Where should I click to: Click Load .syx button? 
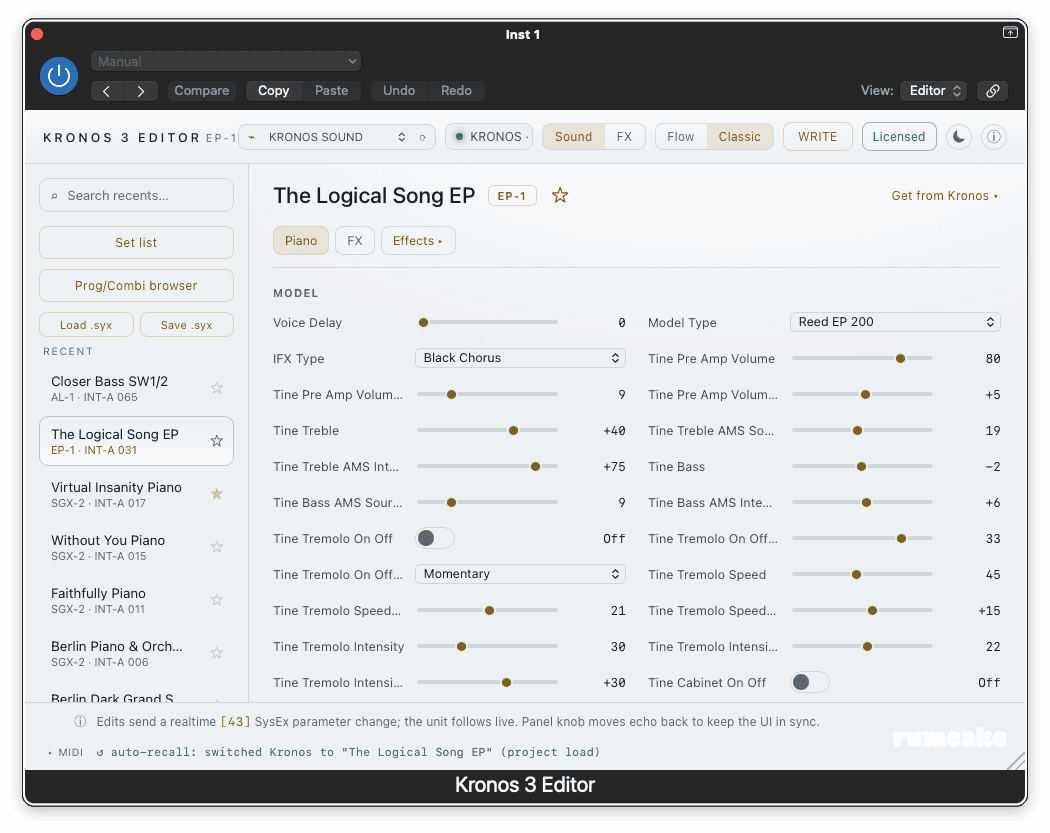click(x=86, y=325)
